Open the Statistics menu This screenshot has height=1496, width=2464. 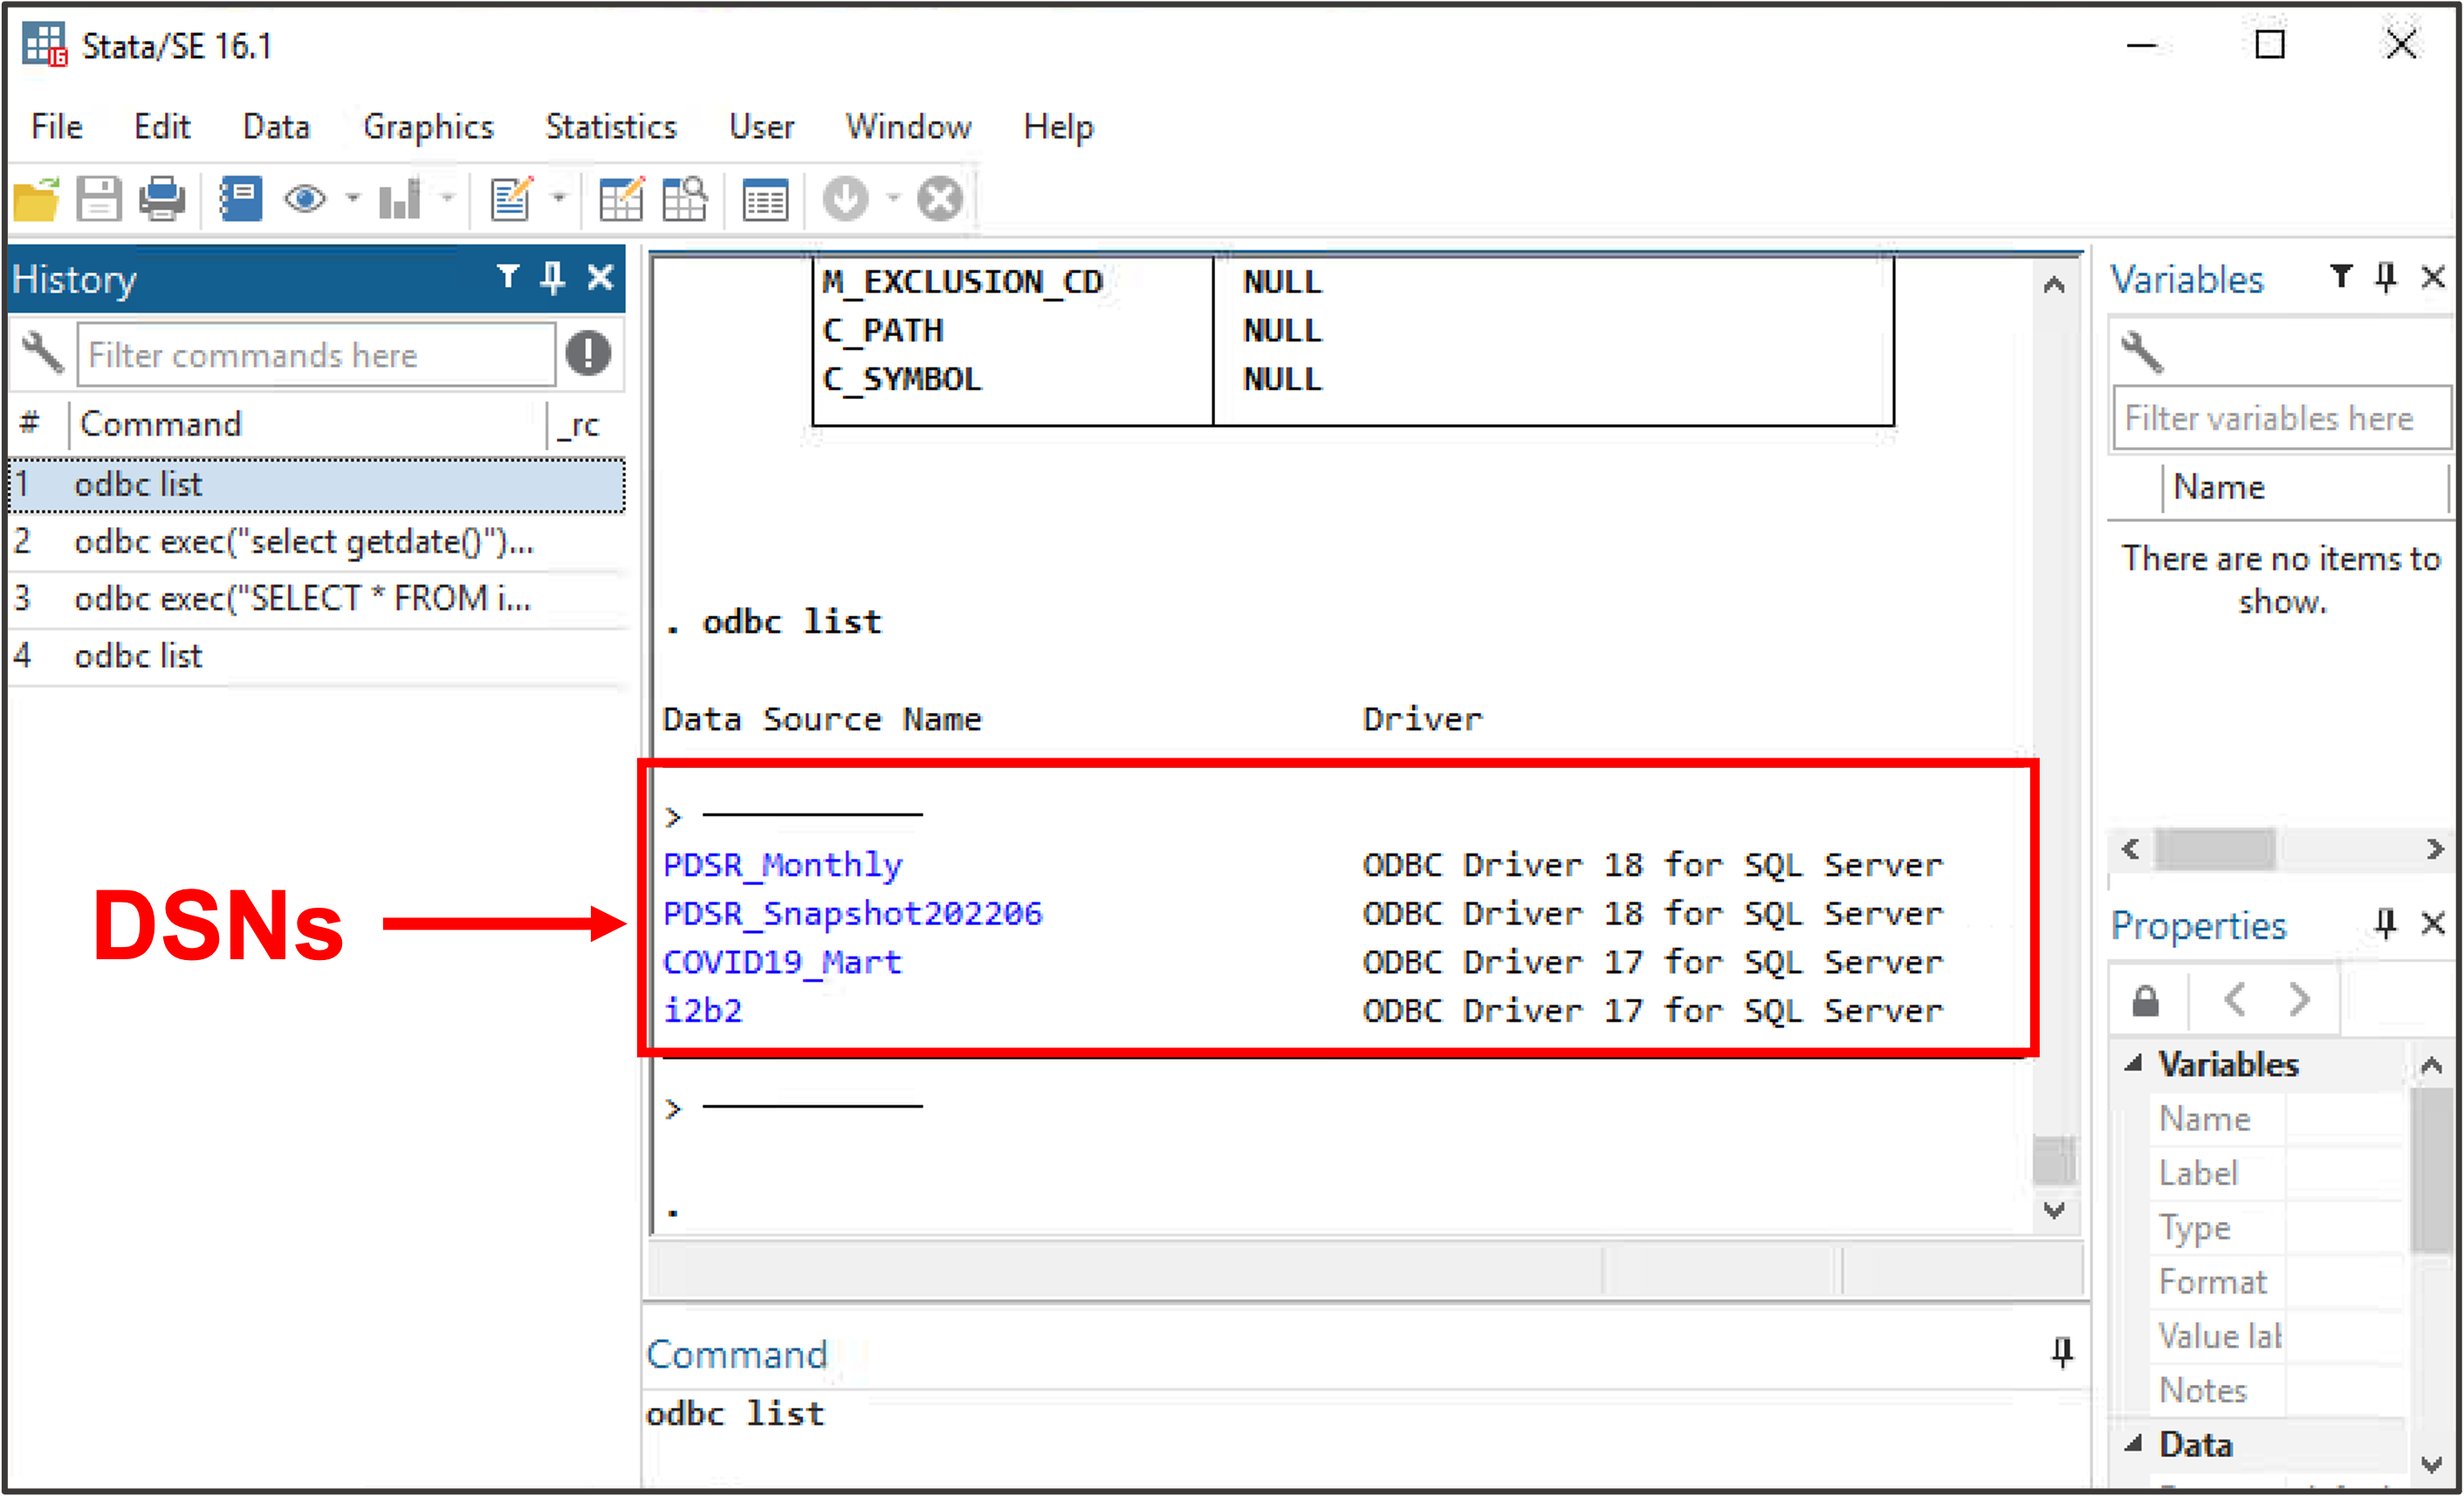point(611,126)
